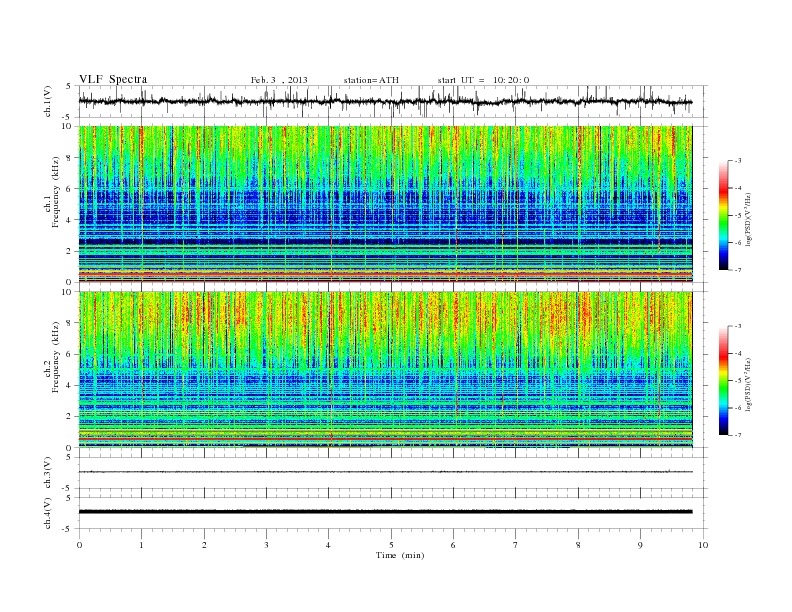Click the "-7" label on ch.2 colorbar

coord(738,435)
